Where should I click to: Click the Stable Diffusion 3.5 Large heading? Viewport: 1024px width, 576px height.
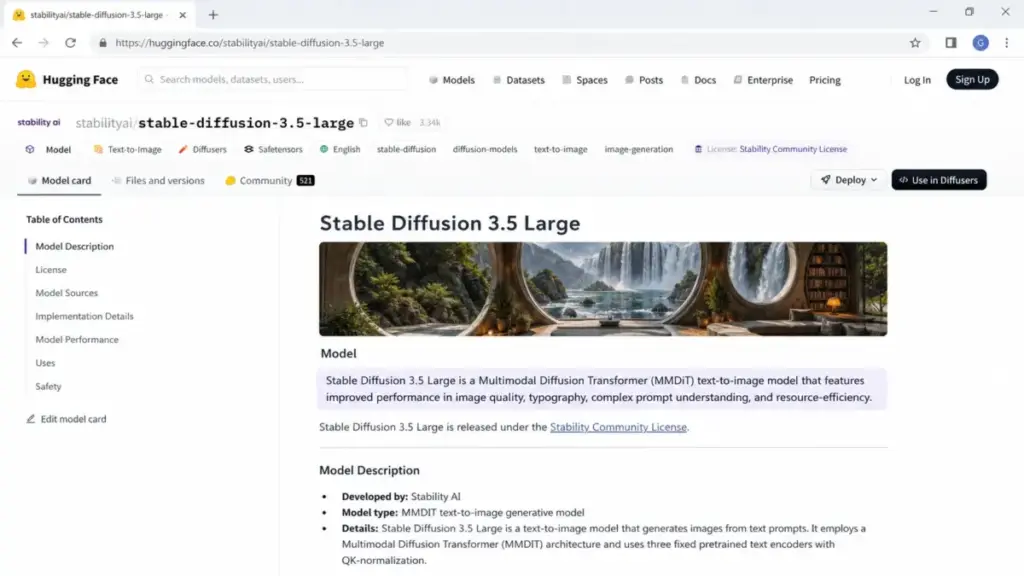coord(449,223)
